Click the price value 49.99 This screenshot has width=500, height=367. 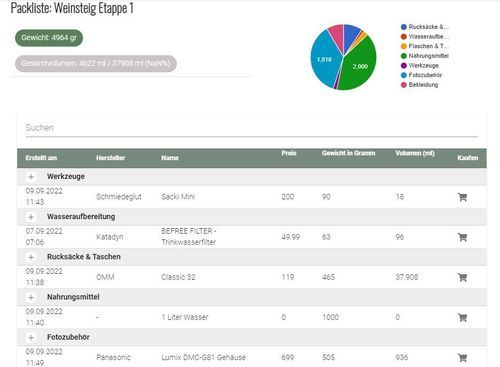pos(291,237)
